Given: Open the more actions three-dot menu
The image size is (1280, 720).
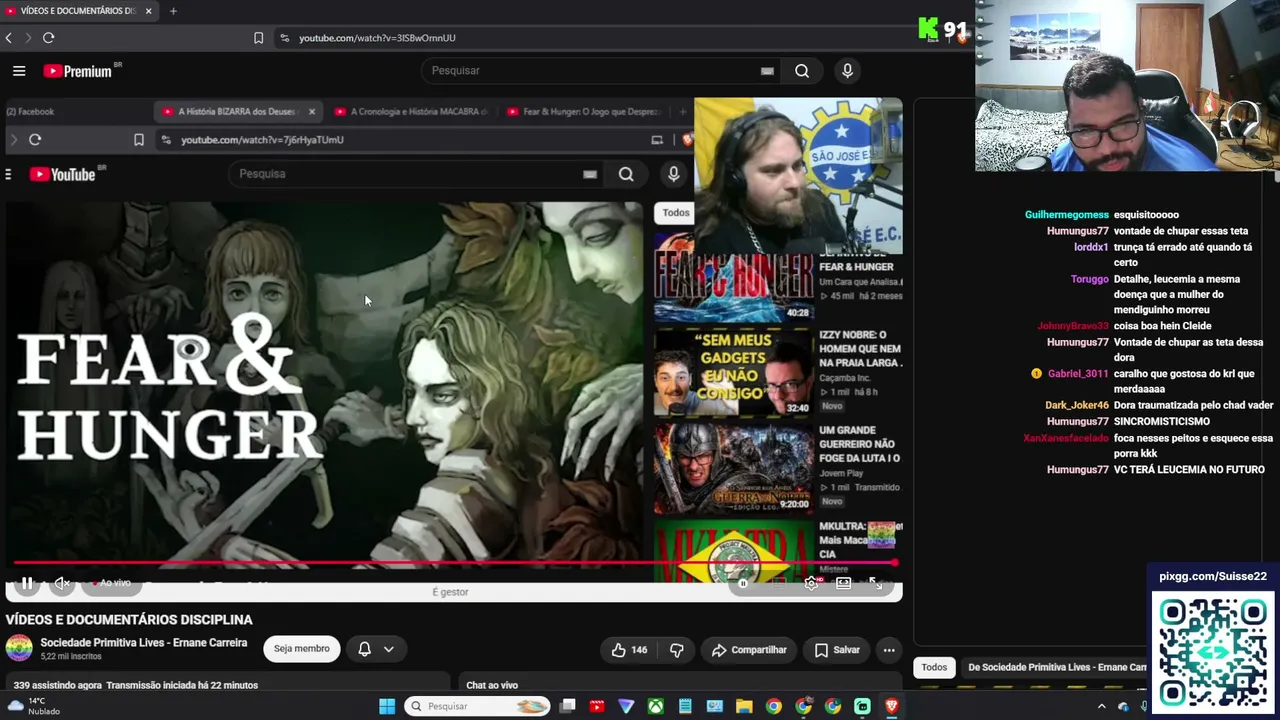Looking at the screenshot, I should click(x=888, y=650).
